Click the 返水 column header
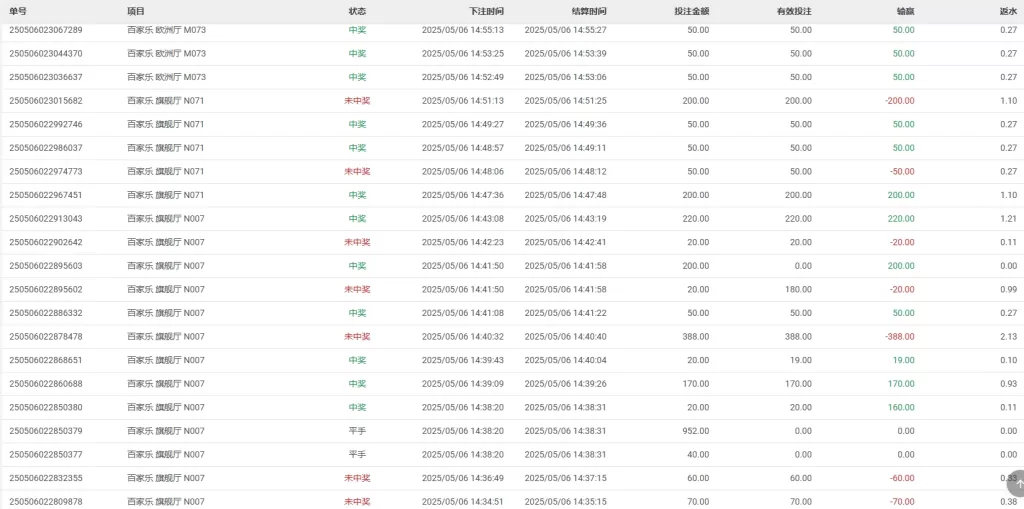Viewport: 1024px width, 509px height. click(x=1008, y=11)
